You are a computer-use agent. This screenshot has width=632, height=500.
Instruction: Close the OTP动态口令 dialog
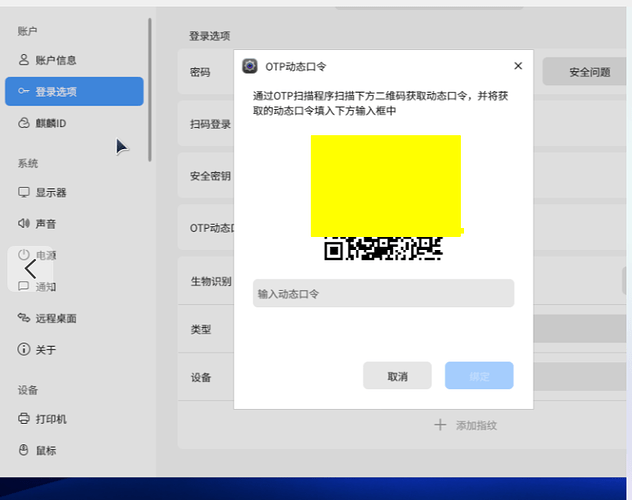pos(518,66)
